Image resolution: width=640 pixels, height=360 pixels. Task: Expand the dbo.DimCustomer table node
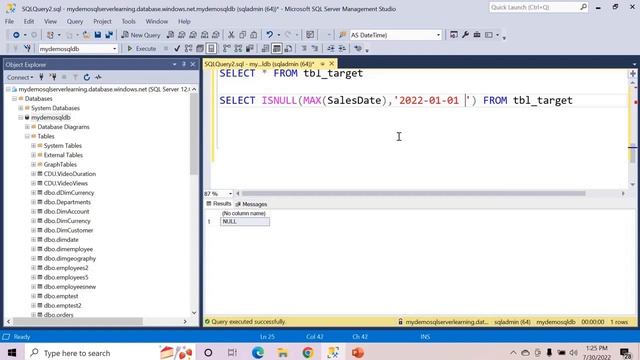tap(33, 230)
